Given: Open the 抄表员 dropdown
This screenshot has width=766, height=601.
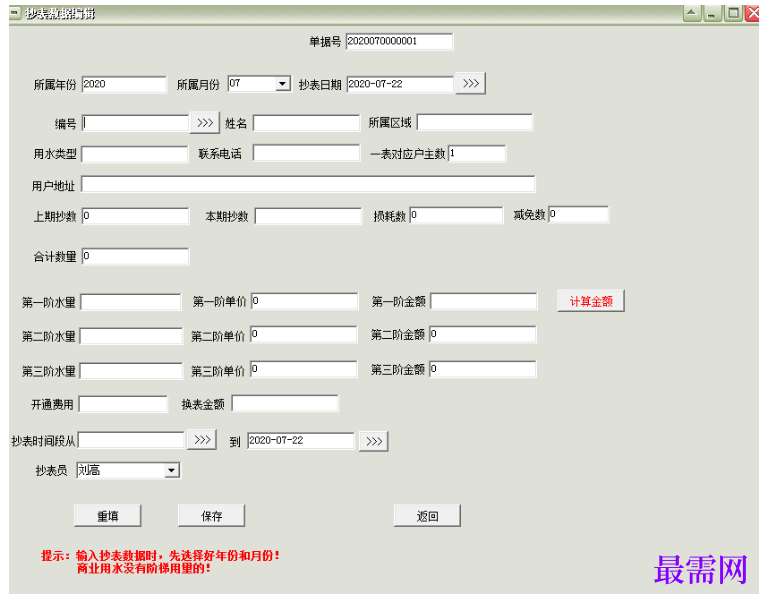Looking at the screenshot, I should [x=171, y=471].
